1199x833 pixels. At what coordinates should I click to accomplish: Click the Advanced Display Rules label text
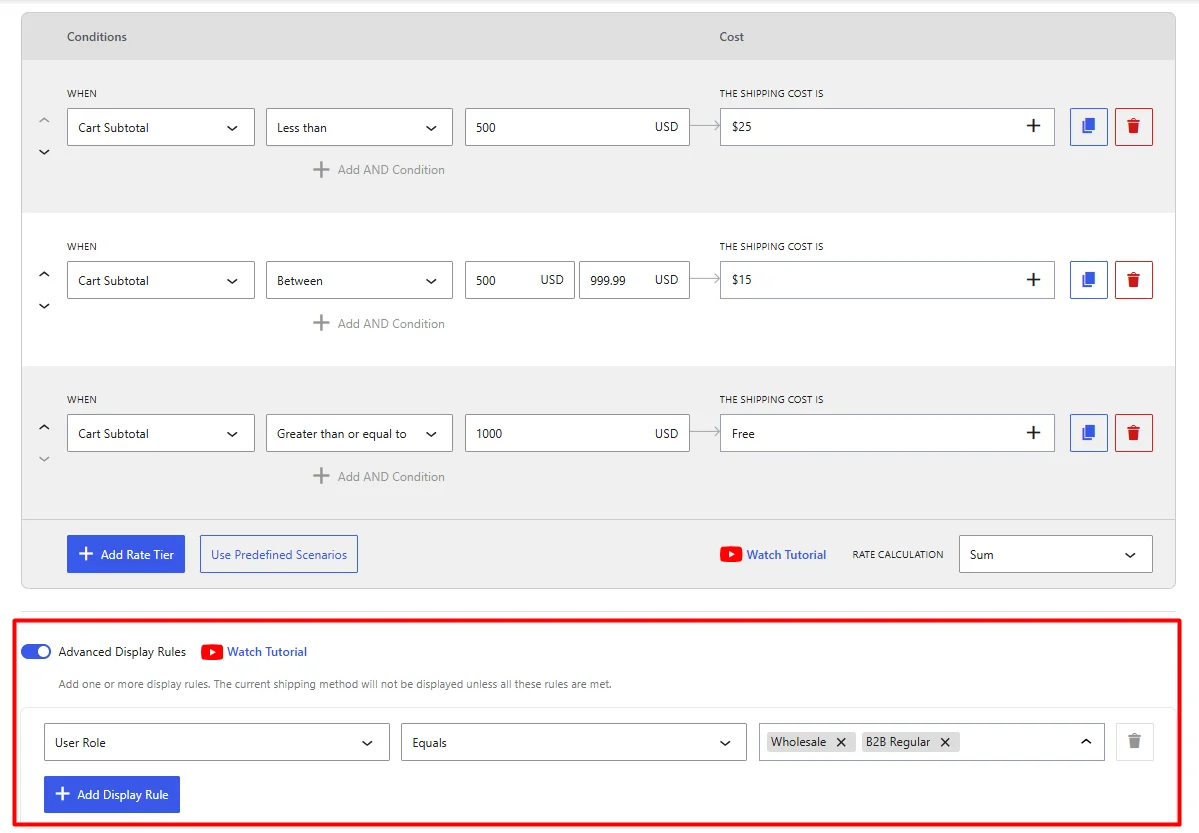pos(122,652)
